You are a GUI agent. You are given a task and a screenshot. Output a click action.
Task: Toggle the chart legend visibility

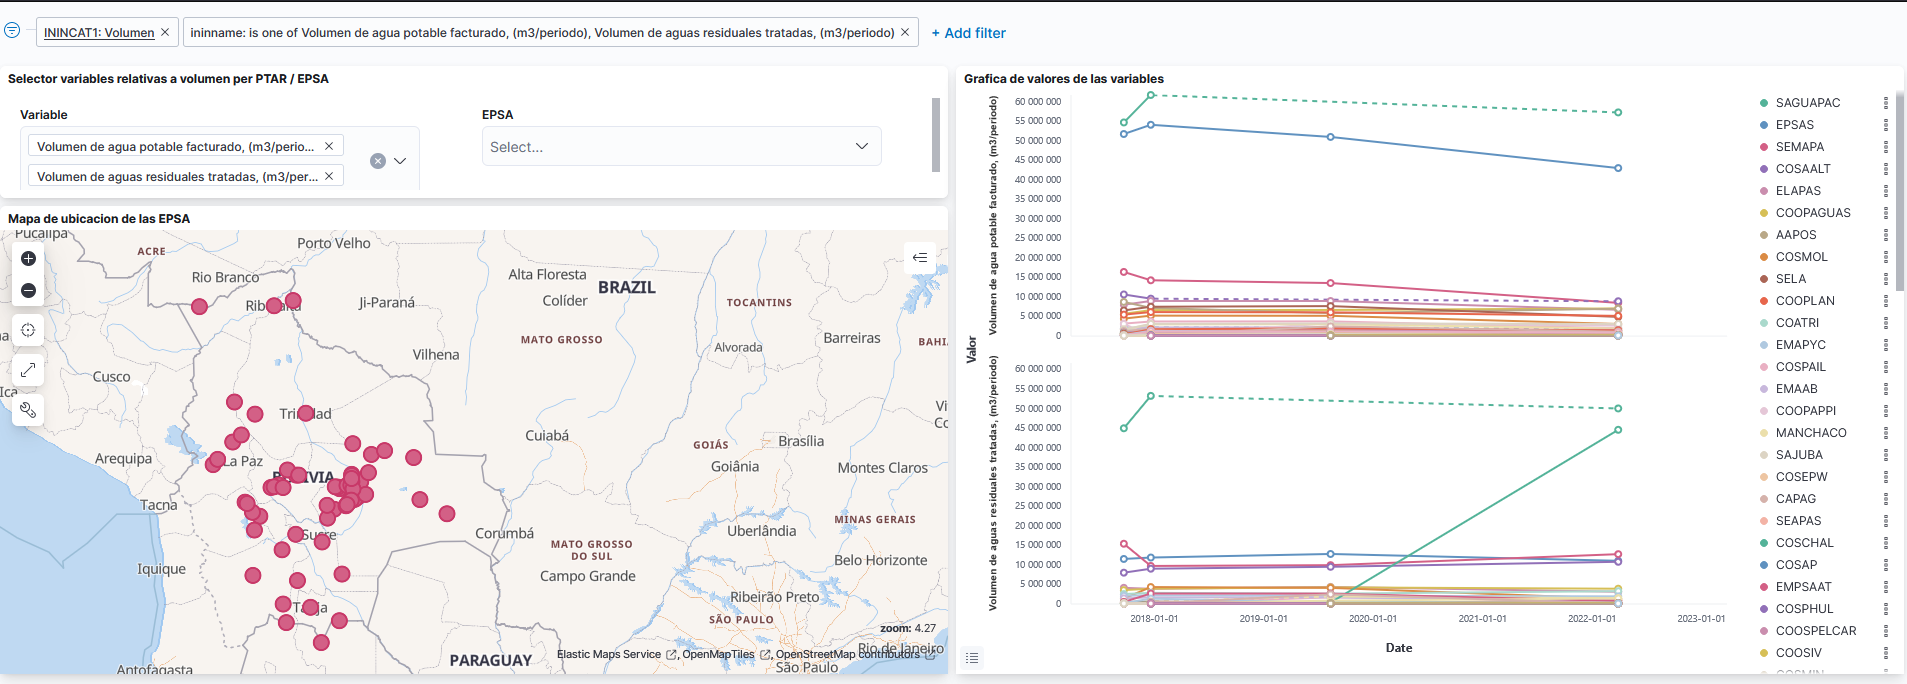coord(972,657)
